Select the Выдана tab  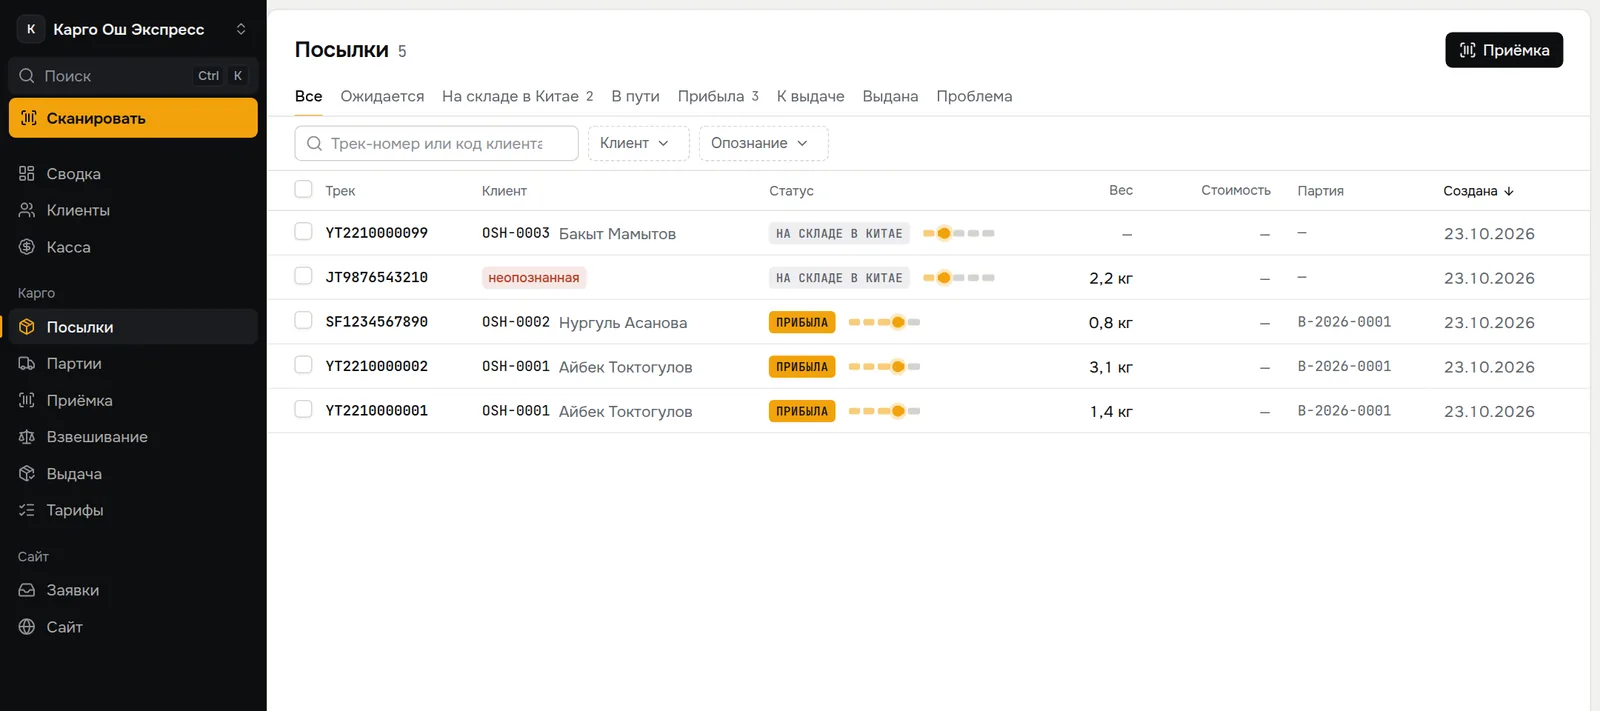tap(890, 96)
